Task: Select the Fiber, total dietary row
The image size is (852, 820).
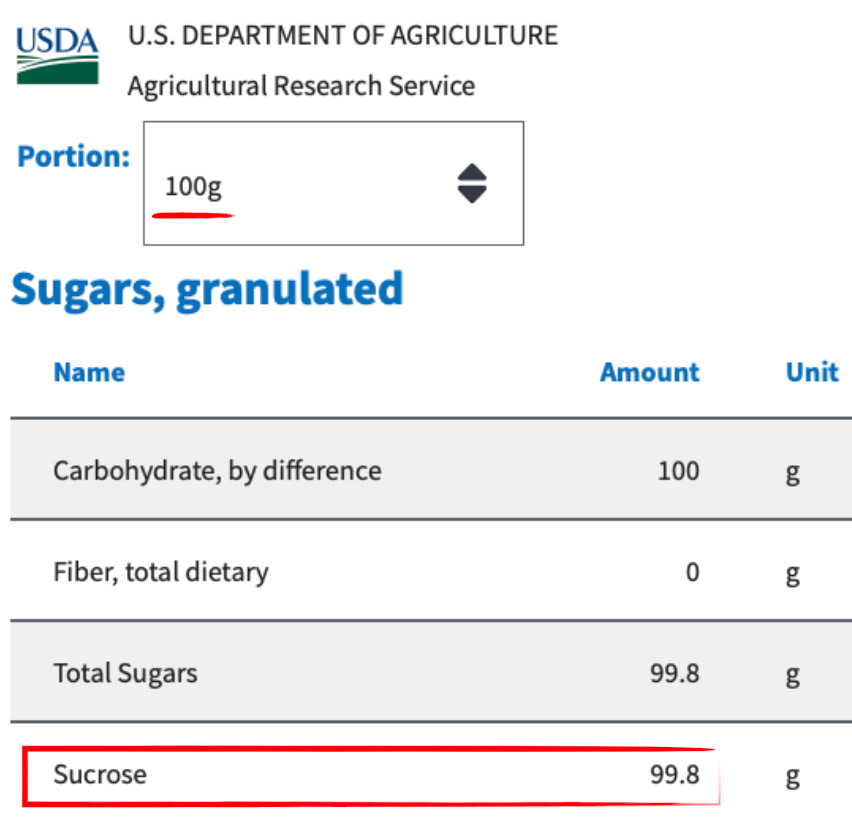Action: tap(431, 571)
